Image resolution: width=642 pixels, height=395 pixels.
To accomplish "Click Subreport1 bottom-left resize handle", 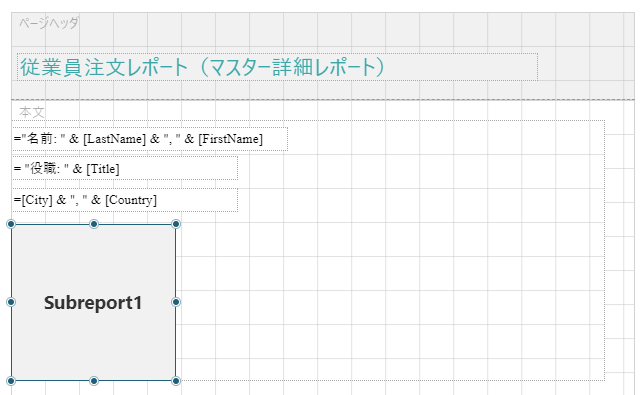I will (x=11, y=381).
